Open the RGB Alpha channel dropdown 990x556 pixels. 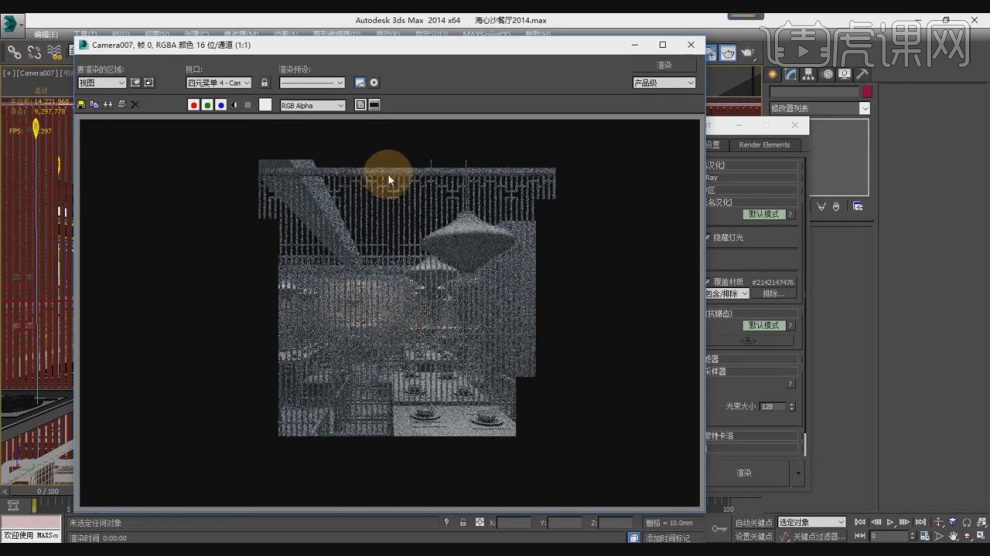[312, 105]
